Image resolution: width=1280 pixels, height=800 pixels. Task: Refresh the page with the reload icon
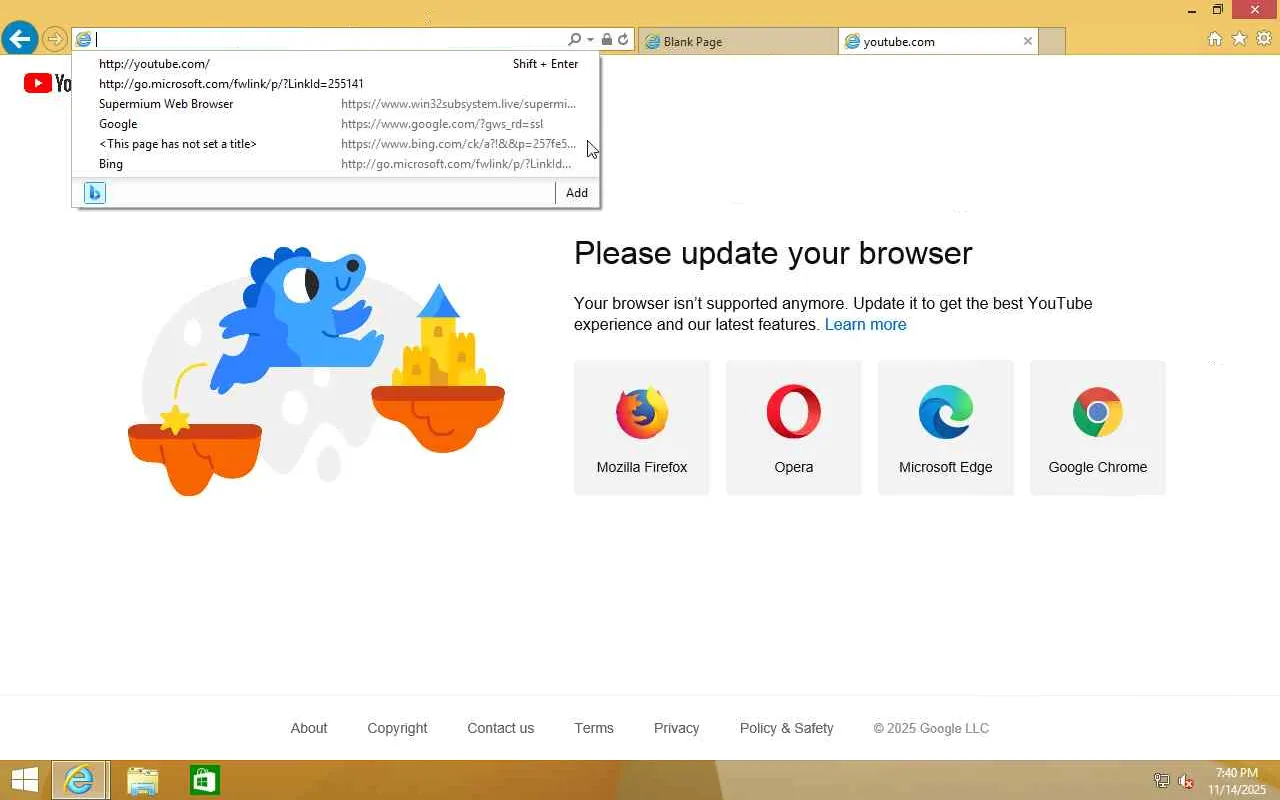coord(623,40)
